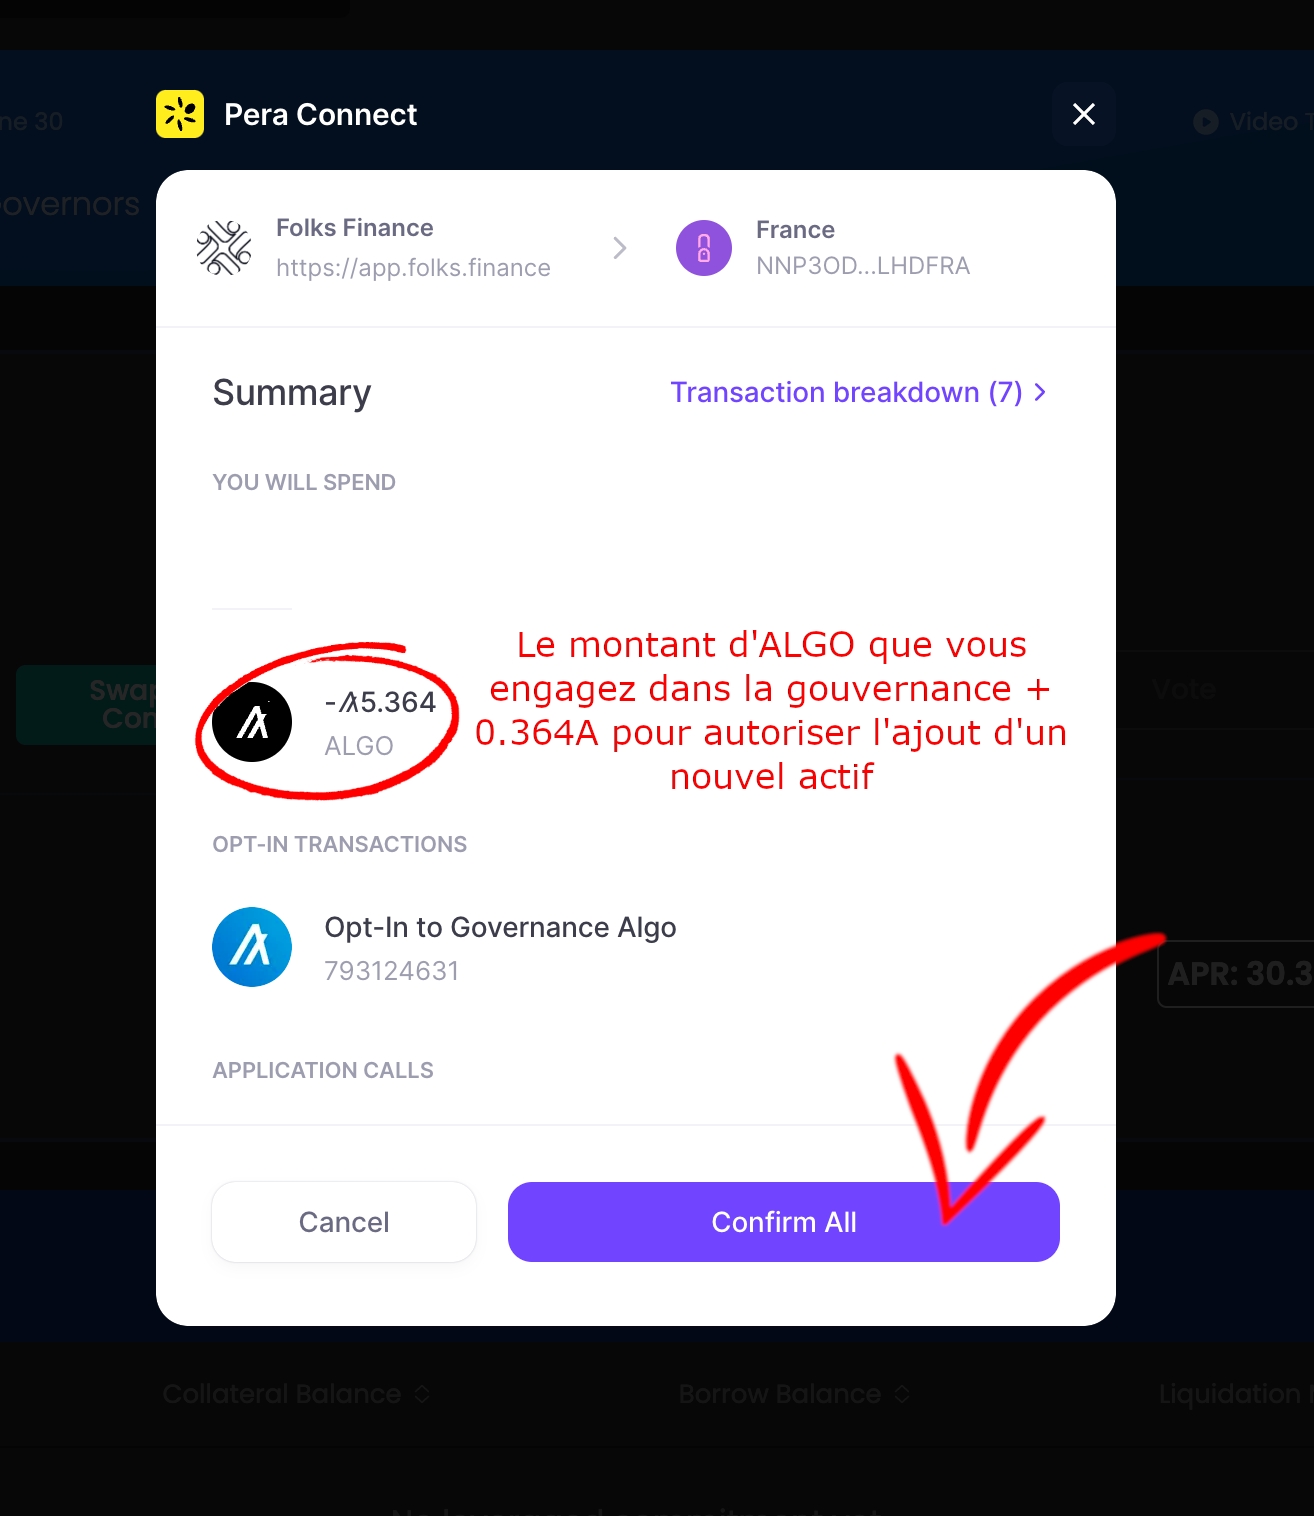The image size is (1314, 1516).
Task: Open the Vote tab in background
Action: (1184, 689)
